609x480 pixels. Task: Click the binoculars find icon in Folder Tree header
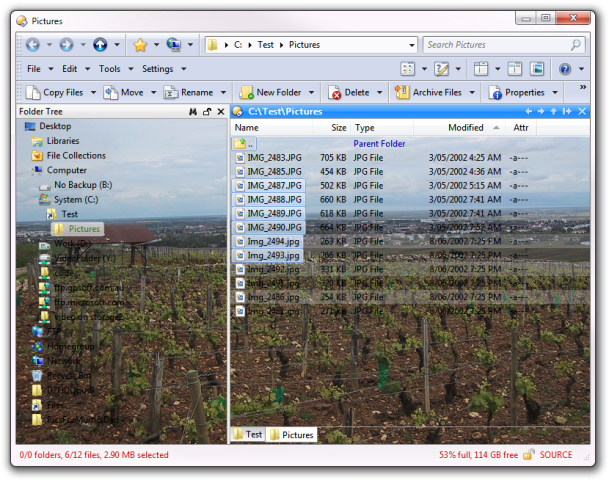pos(193,112)
